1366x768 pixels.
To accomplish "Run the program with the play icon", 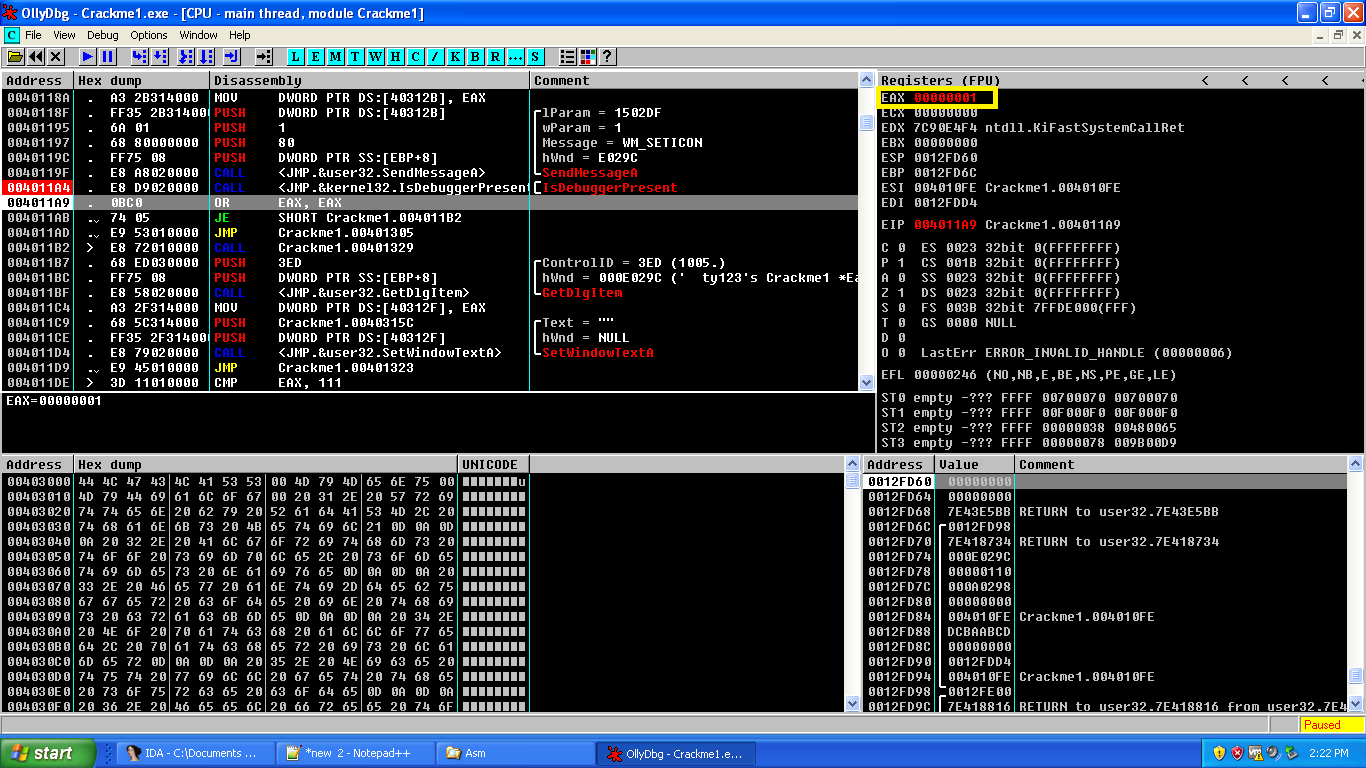I will pyautogui.click(x=88, y=57).
